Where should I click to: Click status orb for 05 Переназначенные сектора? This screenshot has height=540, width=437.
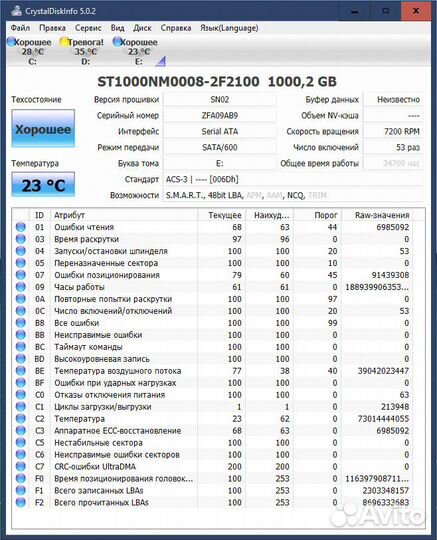pyautogui.click(x=21, y=263)
